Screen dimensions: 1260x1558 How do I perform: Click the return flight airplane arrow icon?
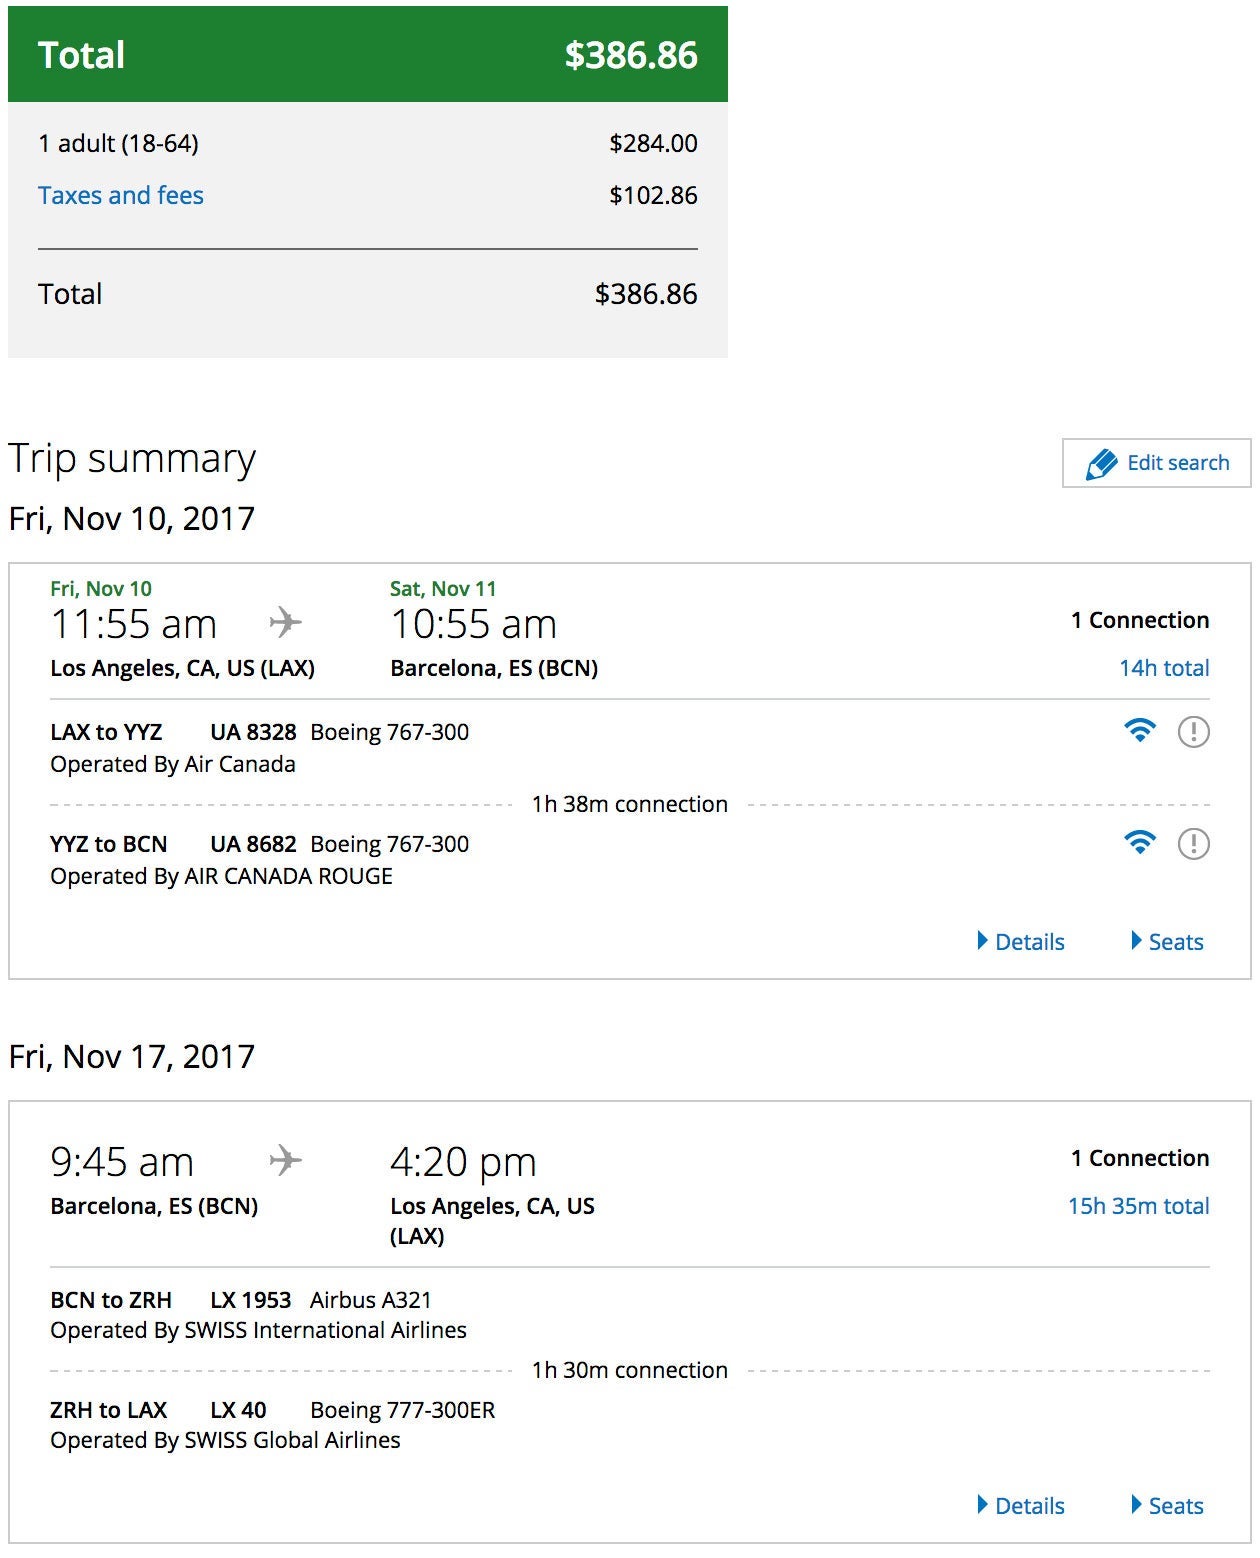pyautogui.click(x=285, y=1160)
